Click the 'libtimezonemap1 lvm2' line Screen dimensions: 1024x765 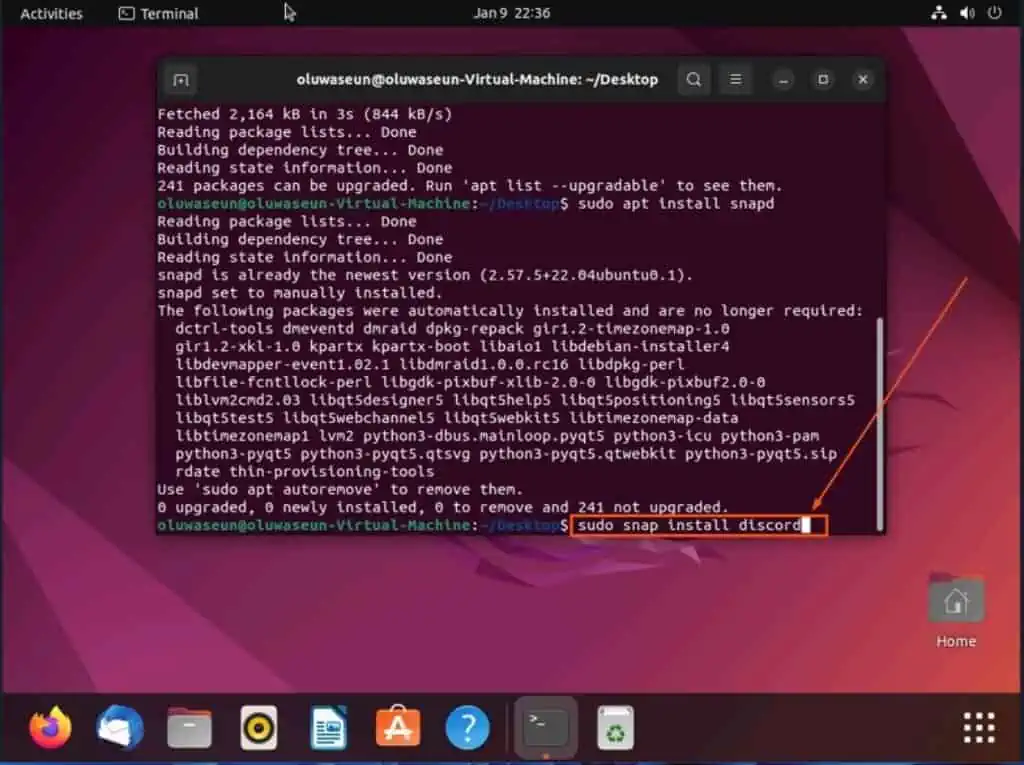click(x=497, y=436)
